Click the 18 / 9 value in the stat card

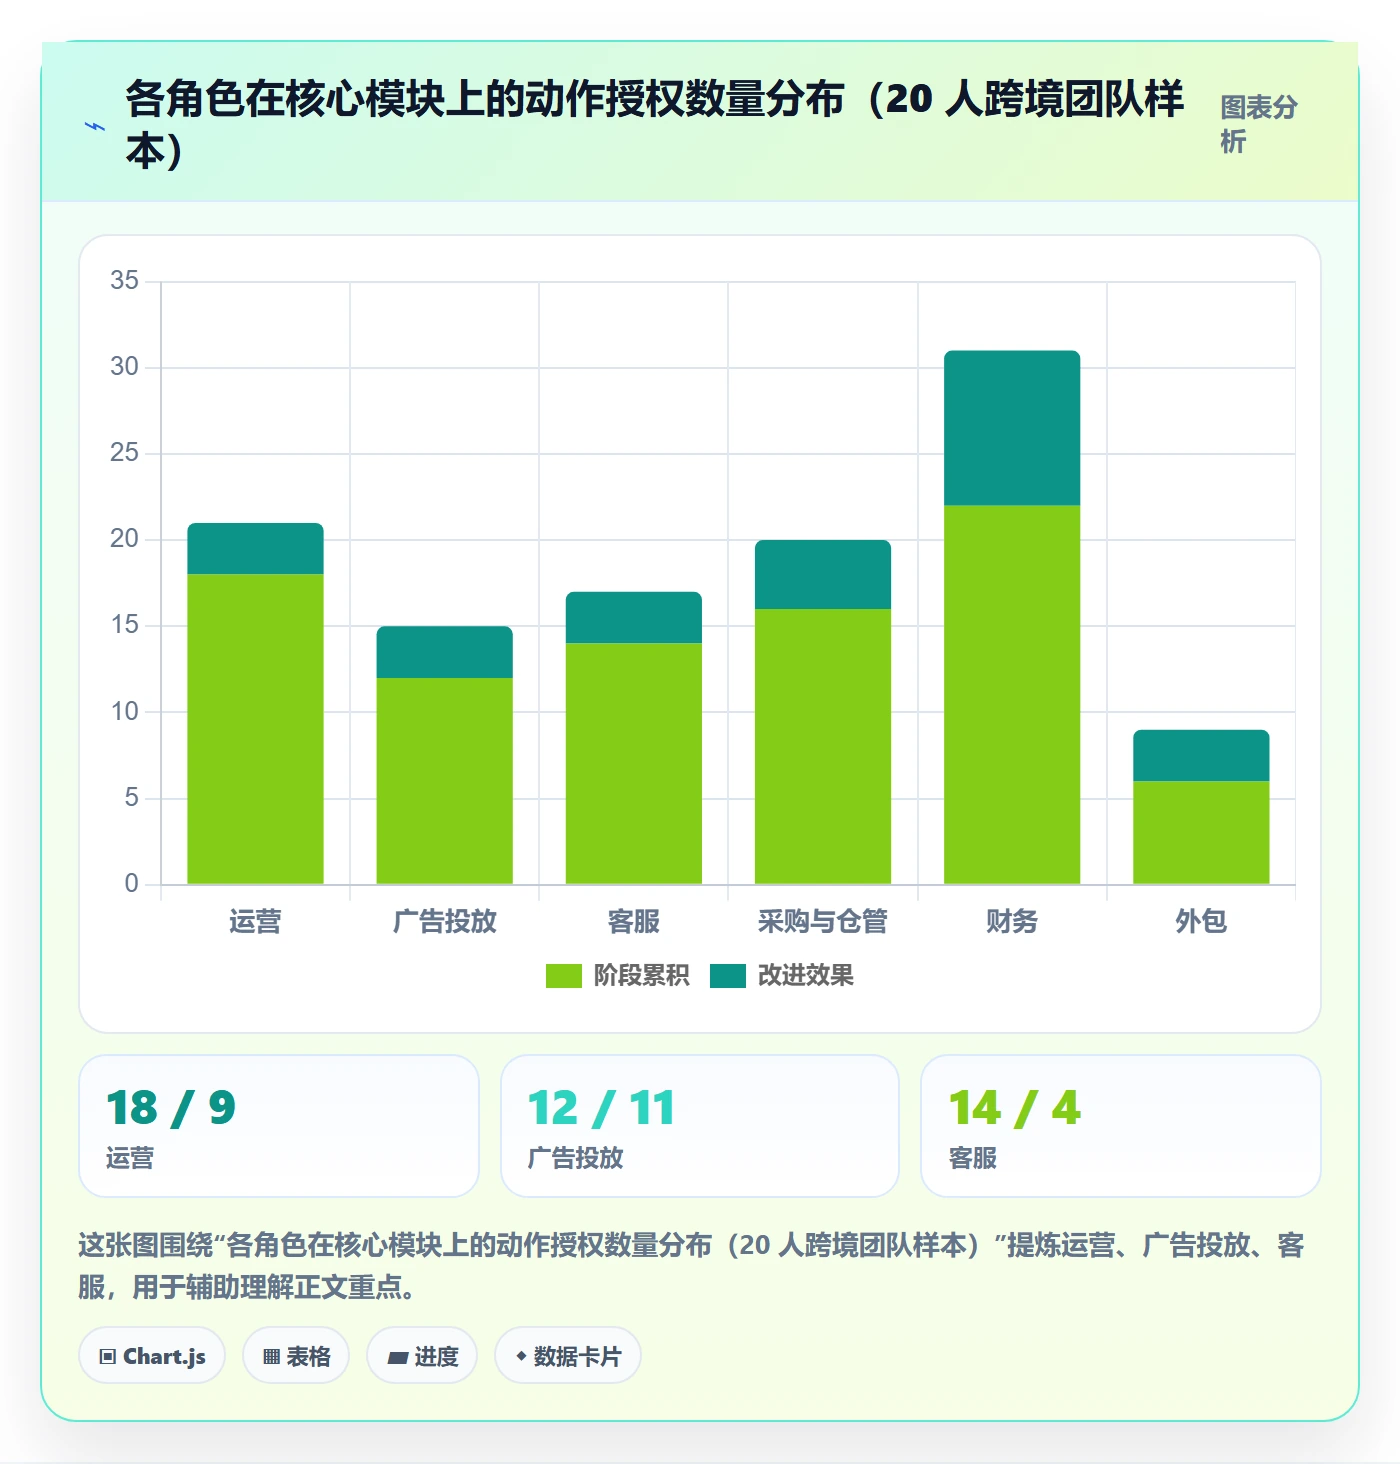pyautogui.click(x=171, y=1108)
